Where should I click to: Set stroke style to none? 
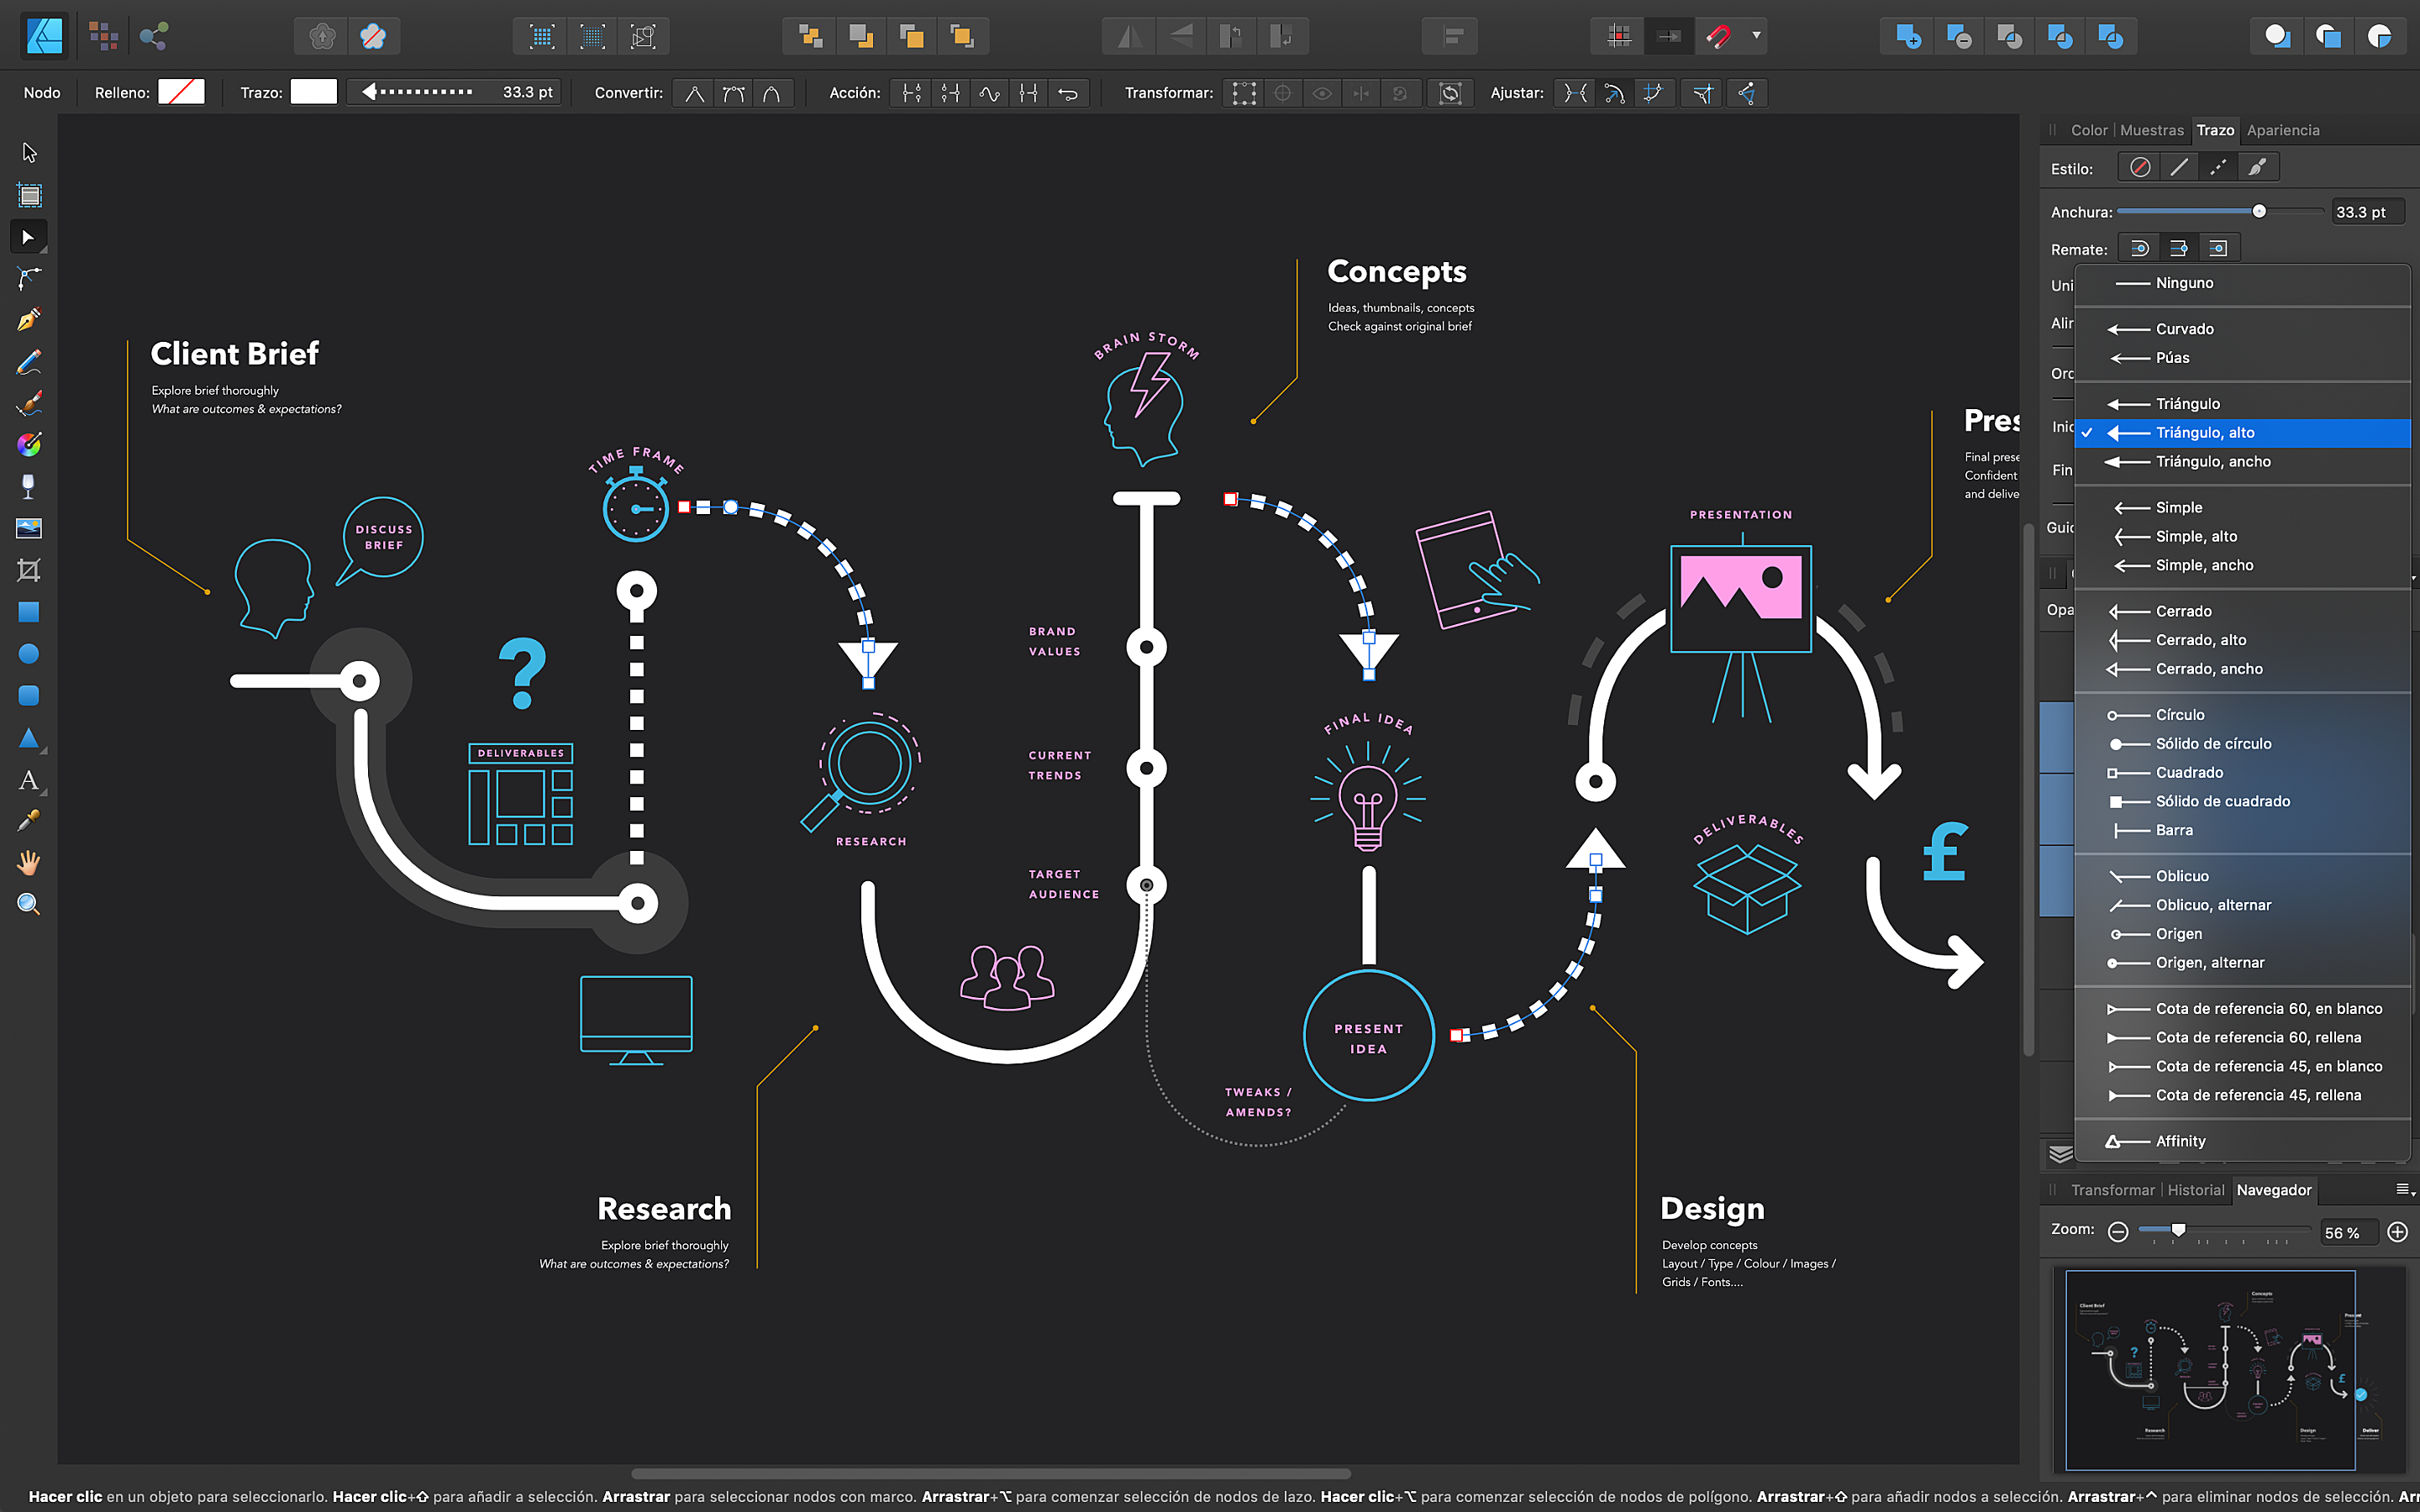pyautogui.click(x=2139, y=168)
